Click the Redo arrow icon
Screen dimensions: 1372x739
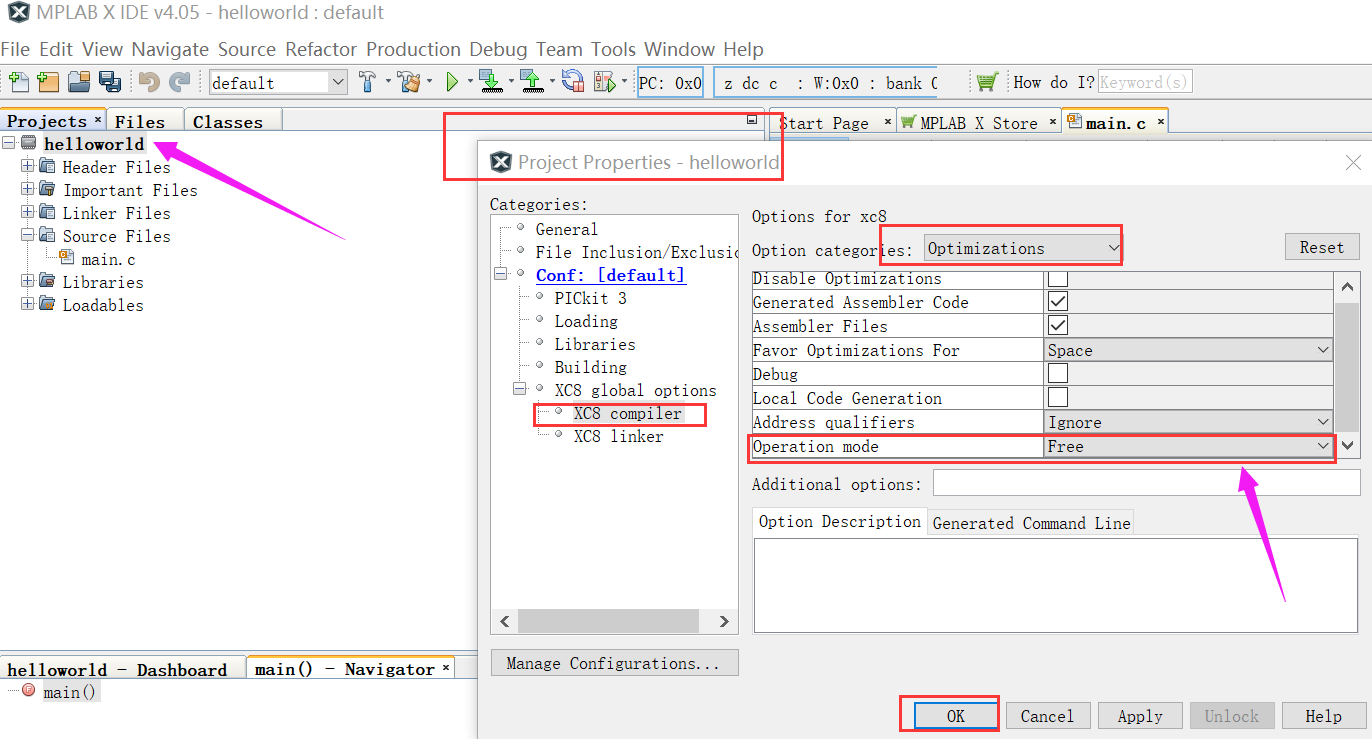point(180,82)
